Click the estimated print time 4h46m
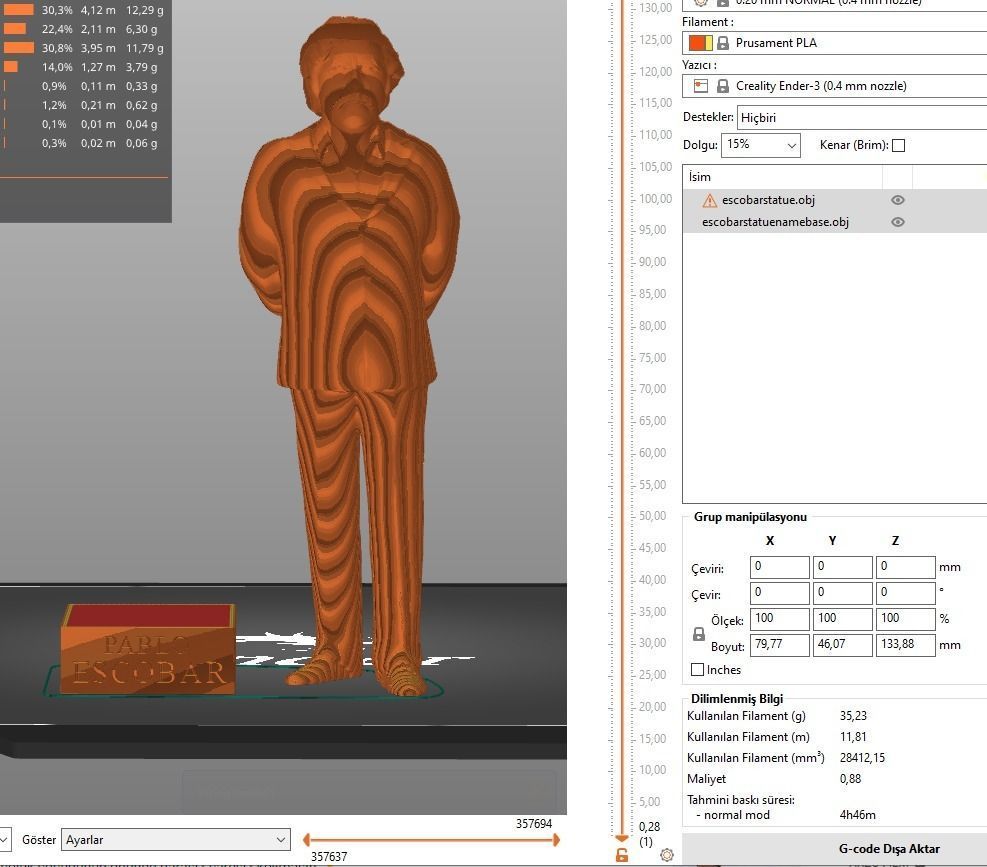The width and height of the screenshot is (987, 867). [x=858, y=815]
